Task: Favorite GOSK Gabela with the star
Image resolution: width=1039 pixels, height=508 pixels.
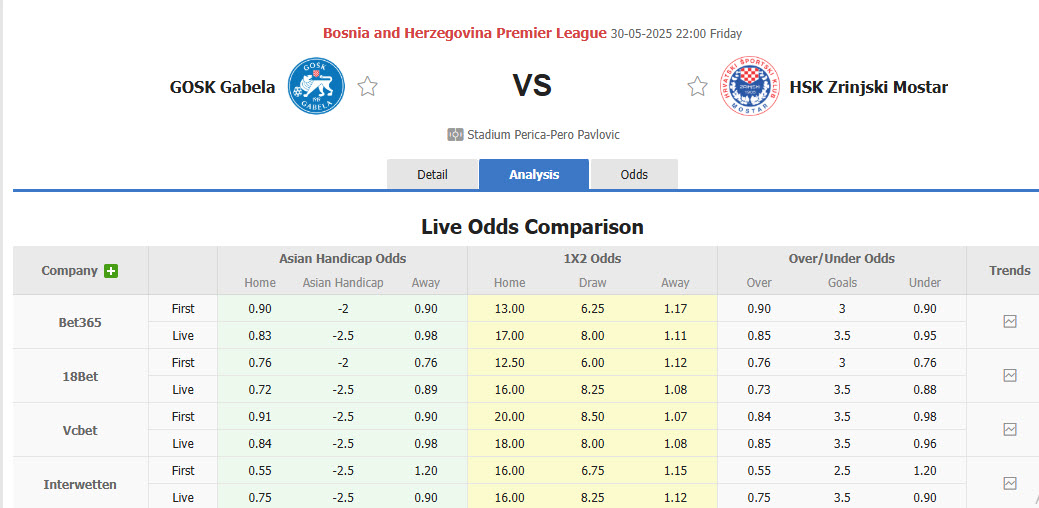Action: [368, 87]
